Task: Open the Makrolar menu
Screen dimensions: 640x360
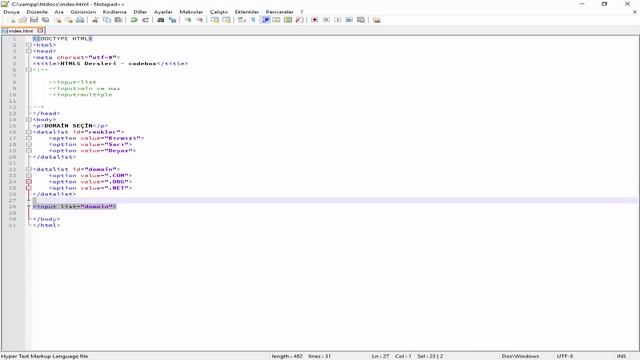Action: tap(191, 12)
